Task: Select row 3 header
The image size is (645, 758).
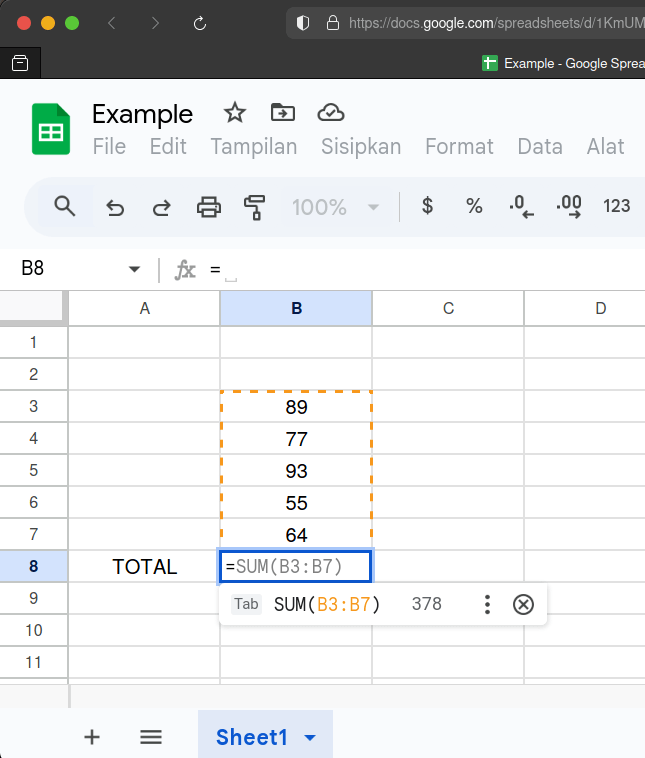Action: [33, 407]
